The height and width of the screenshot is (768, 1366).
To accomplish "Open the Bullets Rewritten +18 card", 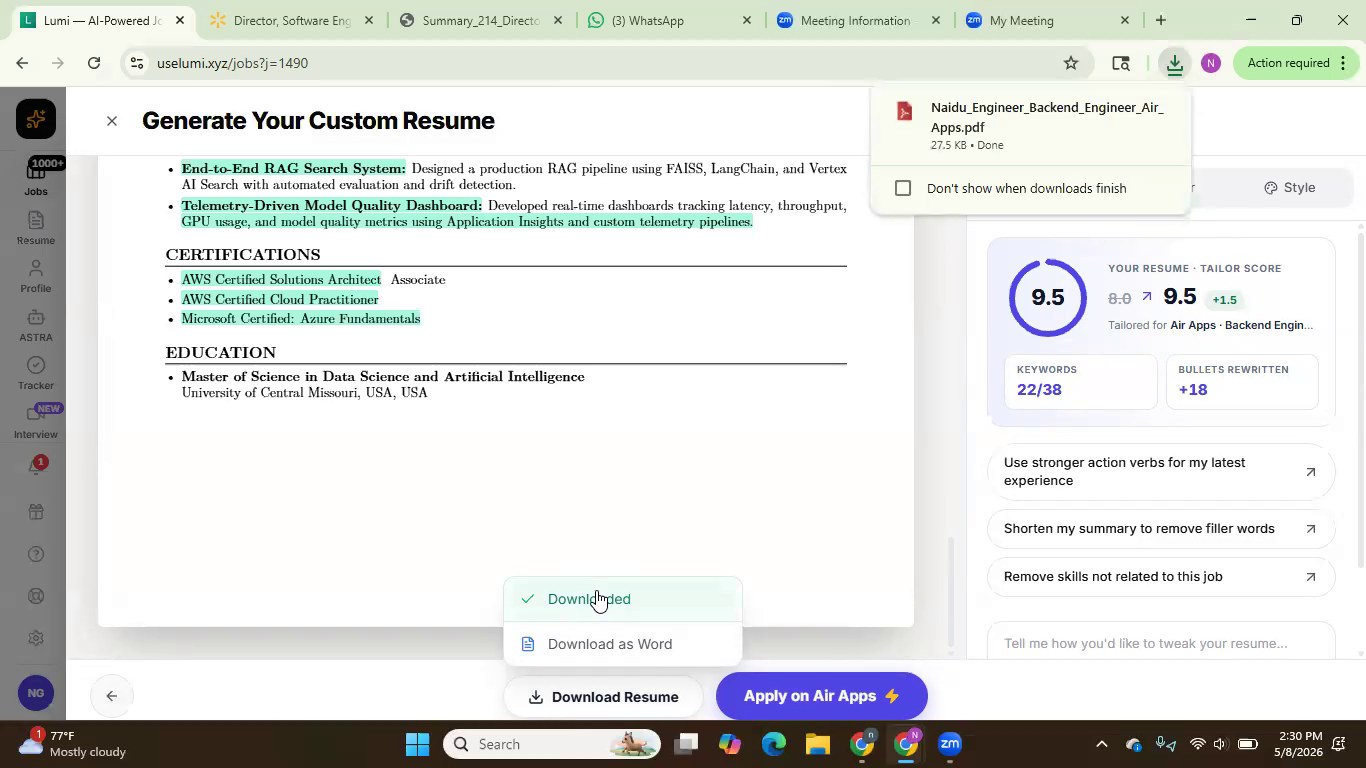I will pos(1242,380).
